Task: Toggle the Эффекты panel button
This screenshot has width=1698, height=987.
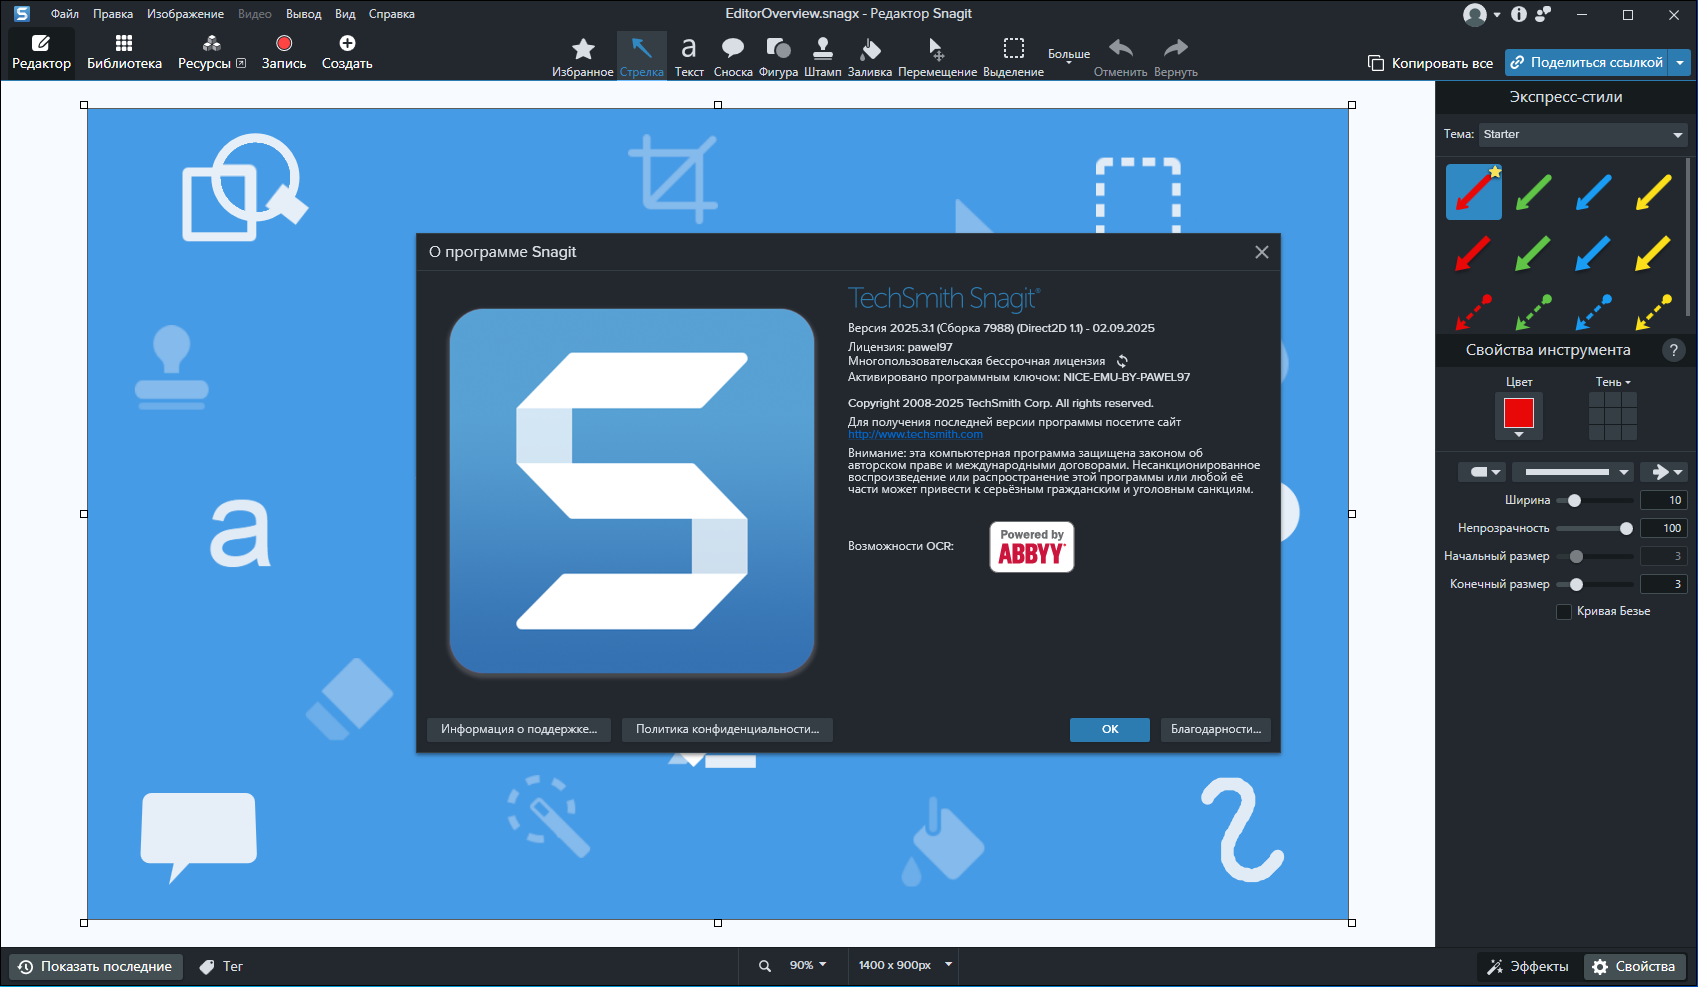Action: coord(1527,966)
